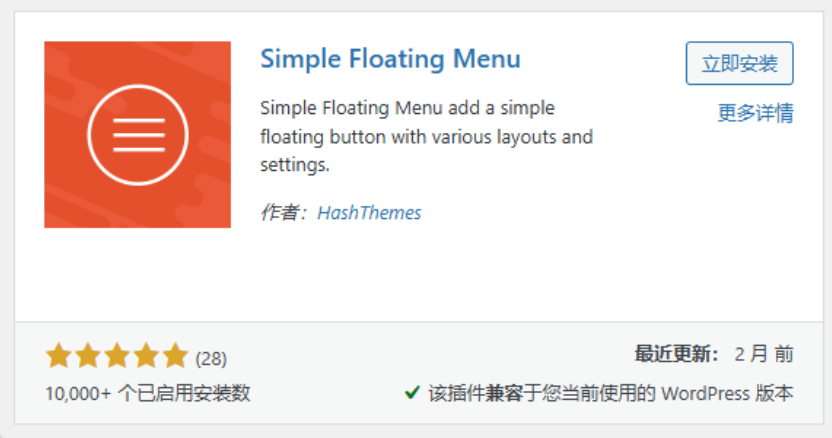Screen dimensions: 832x438
Task: Click the first rating star
Action: click(58, 356)
